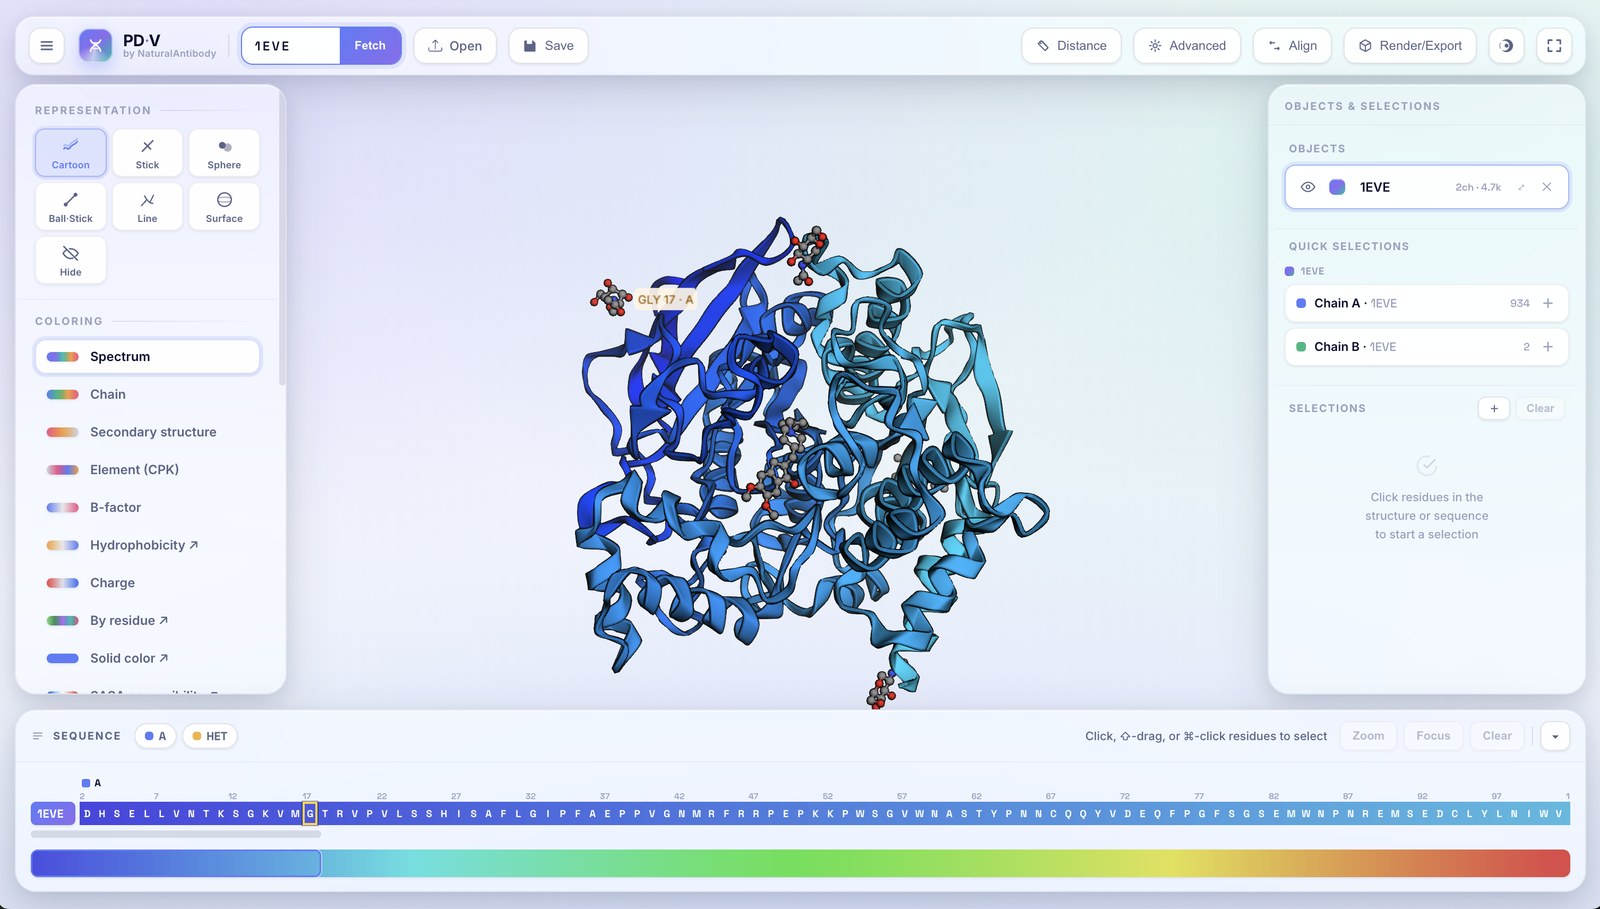This screenshot has width=1600, height=909.
Task: Click the PDB ID input field
Action: coord(291,45)
